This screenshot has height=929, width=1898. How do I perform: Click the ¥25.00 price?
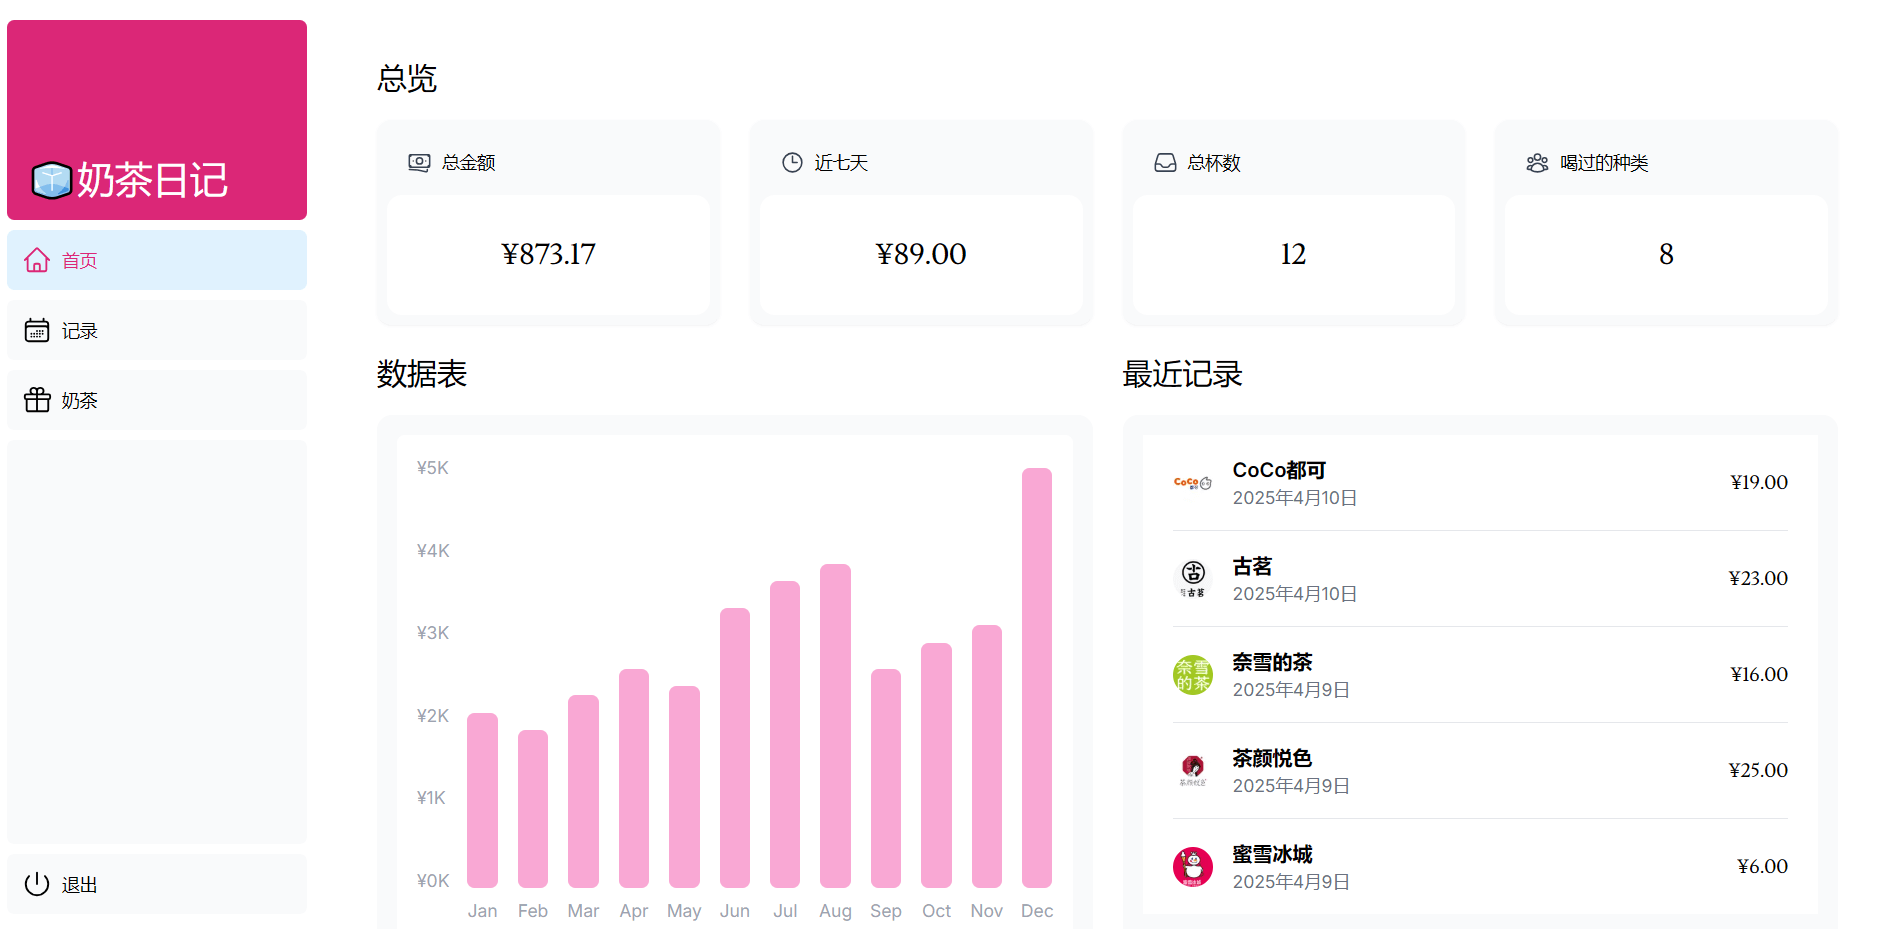pos(1758,770)
